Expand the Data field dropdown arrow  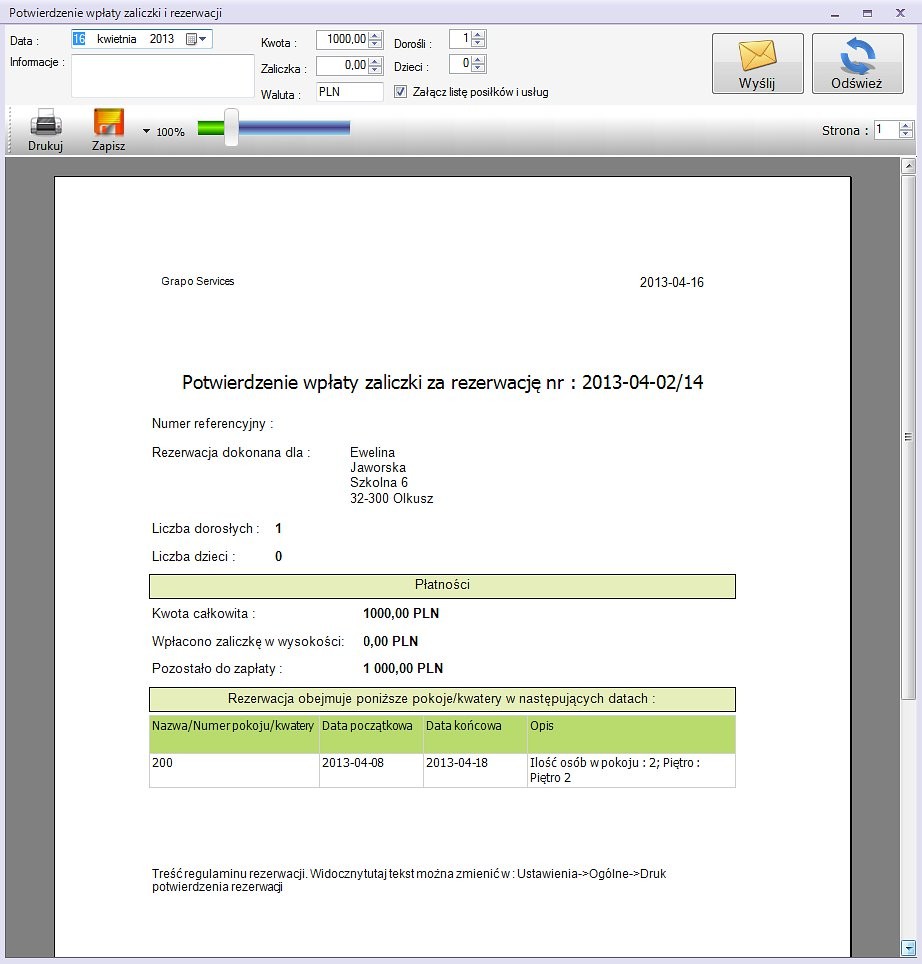tap(202, 39)
